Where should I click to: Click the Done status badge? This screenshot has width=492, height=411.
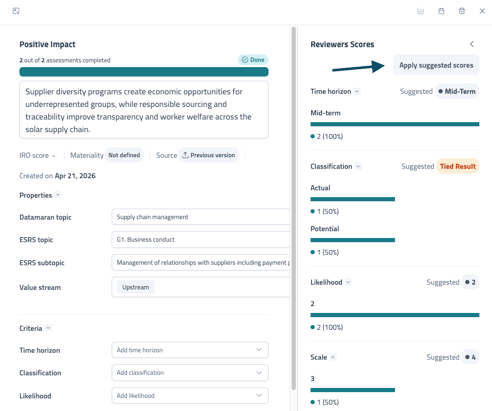(253, 60)
